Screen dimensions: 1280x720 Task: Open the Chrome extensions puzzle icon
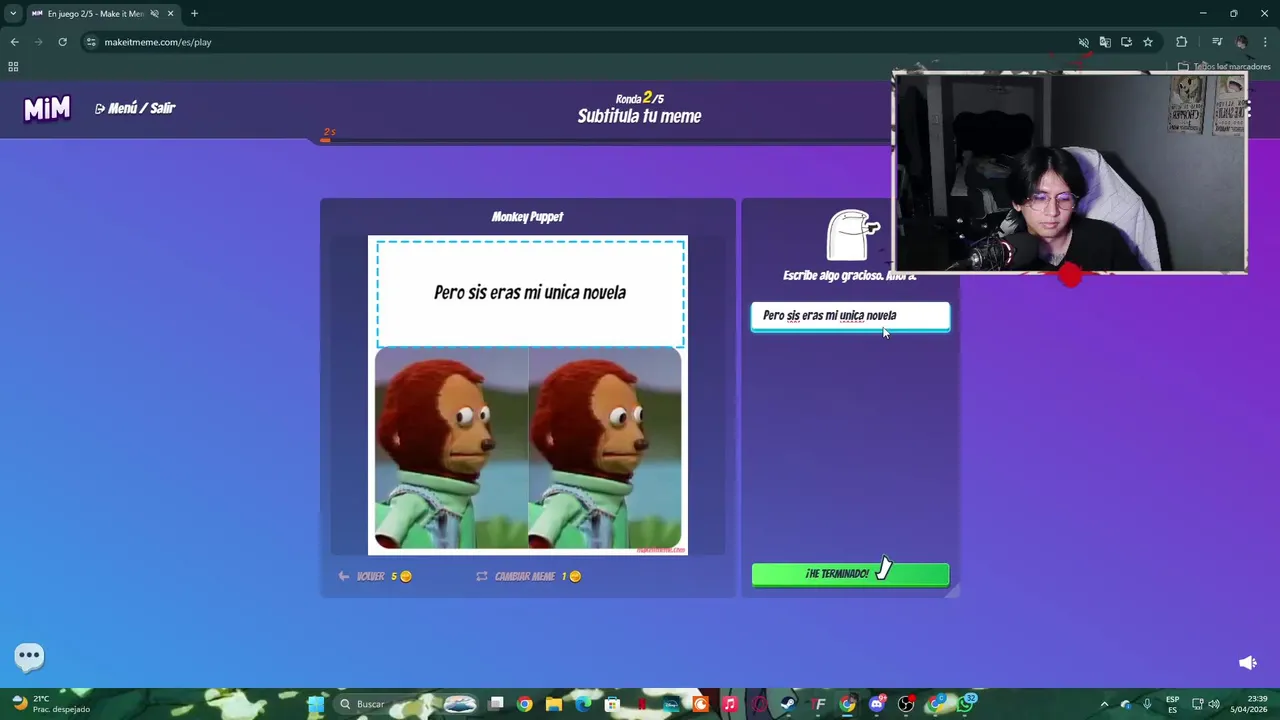1182,42
